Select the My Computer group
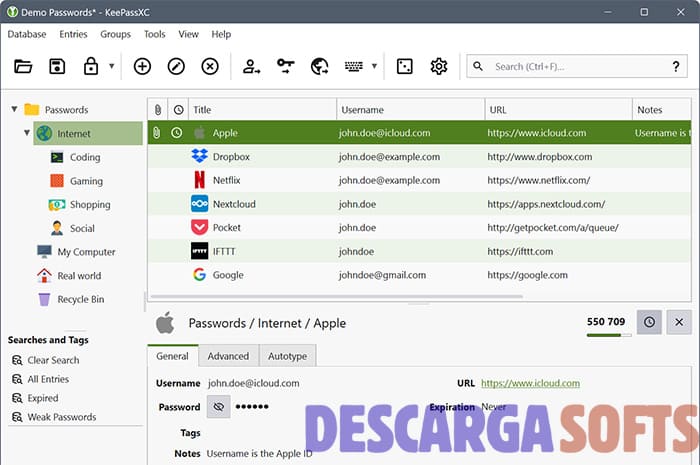 coord(86,252)
